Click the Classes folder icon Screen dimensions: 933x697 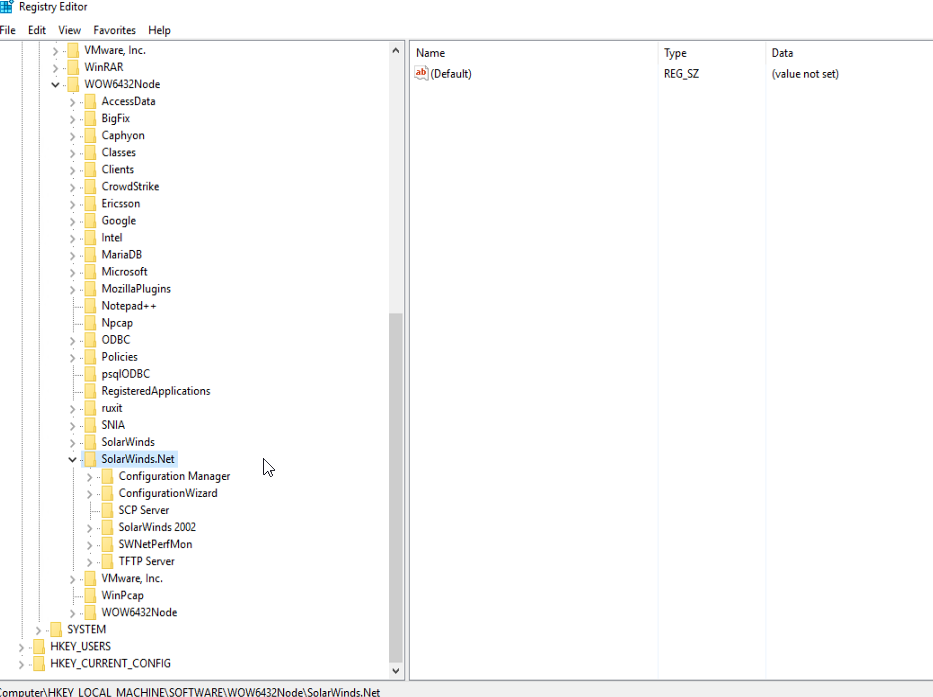90,152
